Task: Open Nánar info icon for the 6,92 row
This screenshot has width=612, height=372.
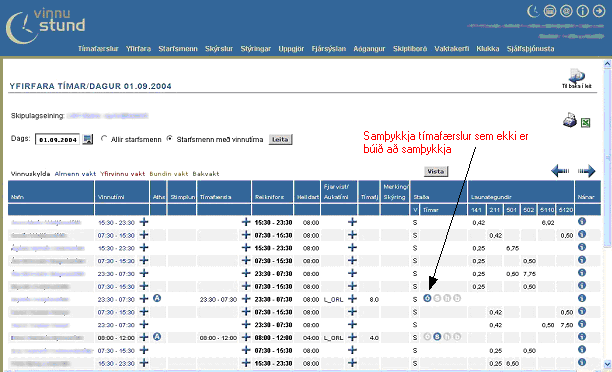Action: tap(582, 221)
